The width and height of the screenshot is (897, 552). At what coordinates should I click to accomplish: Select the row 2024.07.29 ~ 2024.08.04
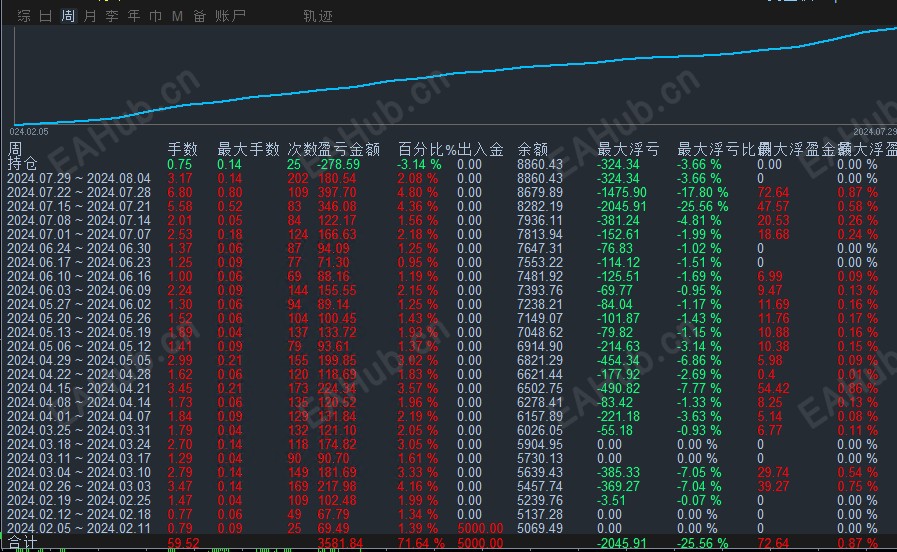[448, 178]
